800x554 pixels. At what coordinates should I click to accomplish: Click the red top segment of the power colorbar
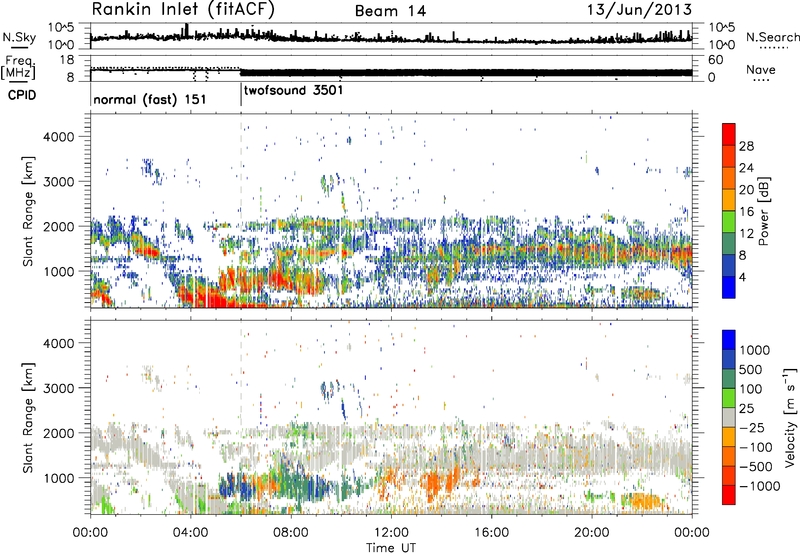729,135
